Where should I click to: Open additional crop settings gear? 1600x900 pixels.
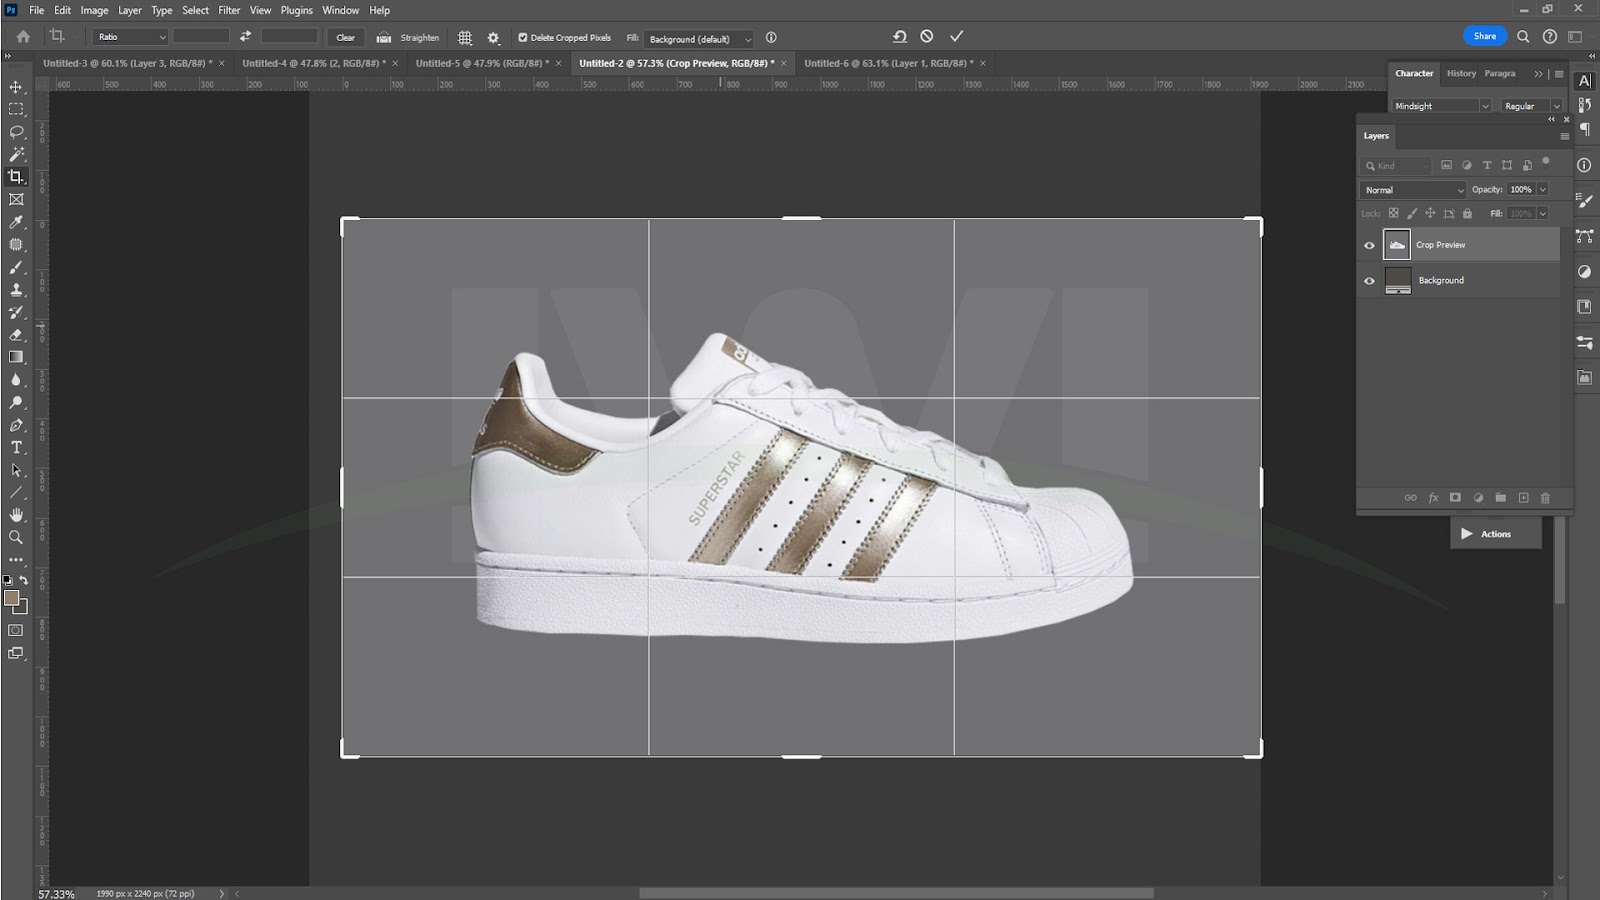coord(493,37)
